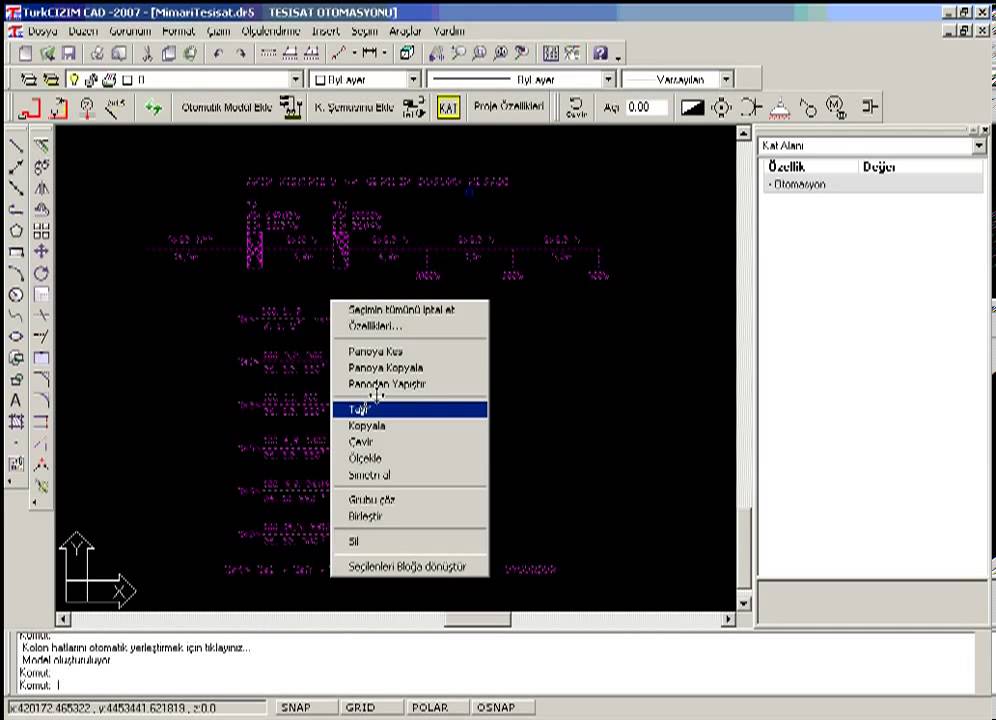Image resolution: width=996 pixels, height=720 pixels.
Task: Select the text A tool
Action: point(16,400)
